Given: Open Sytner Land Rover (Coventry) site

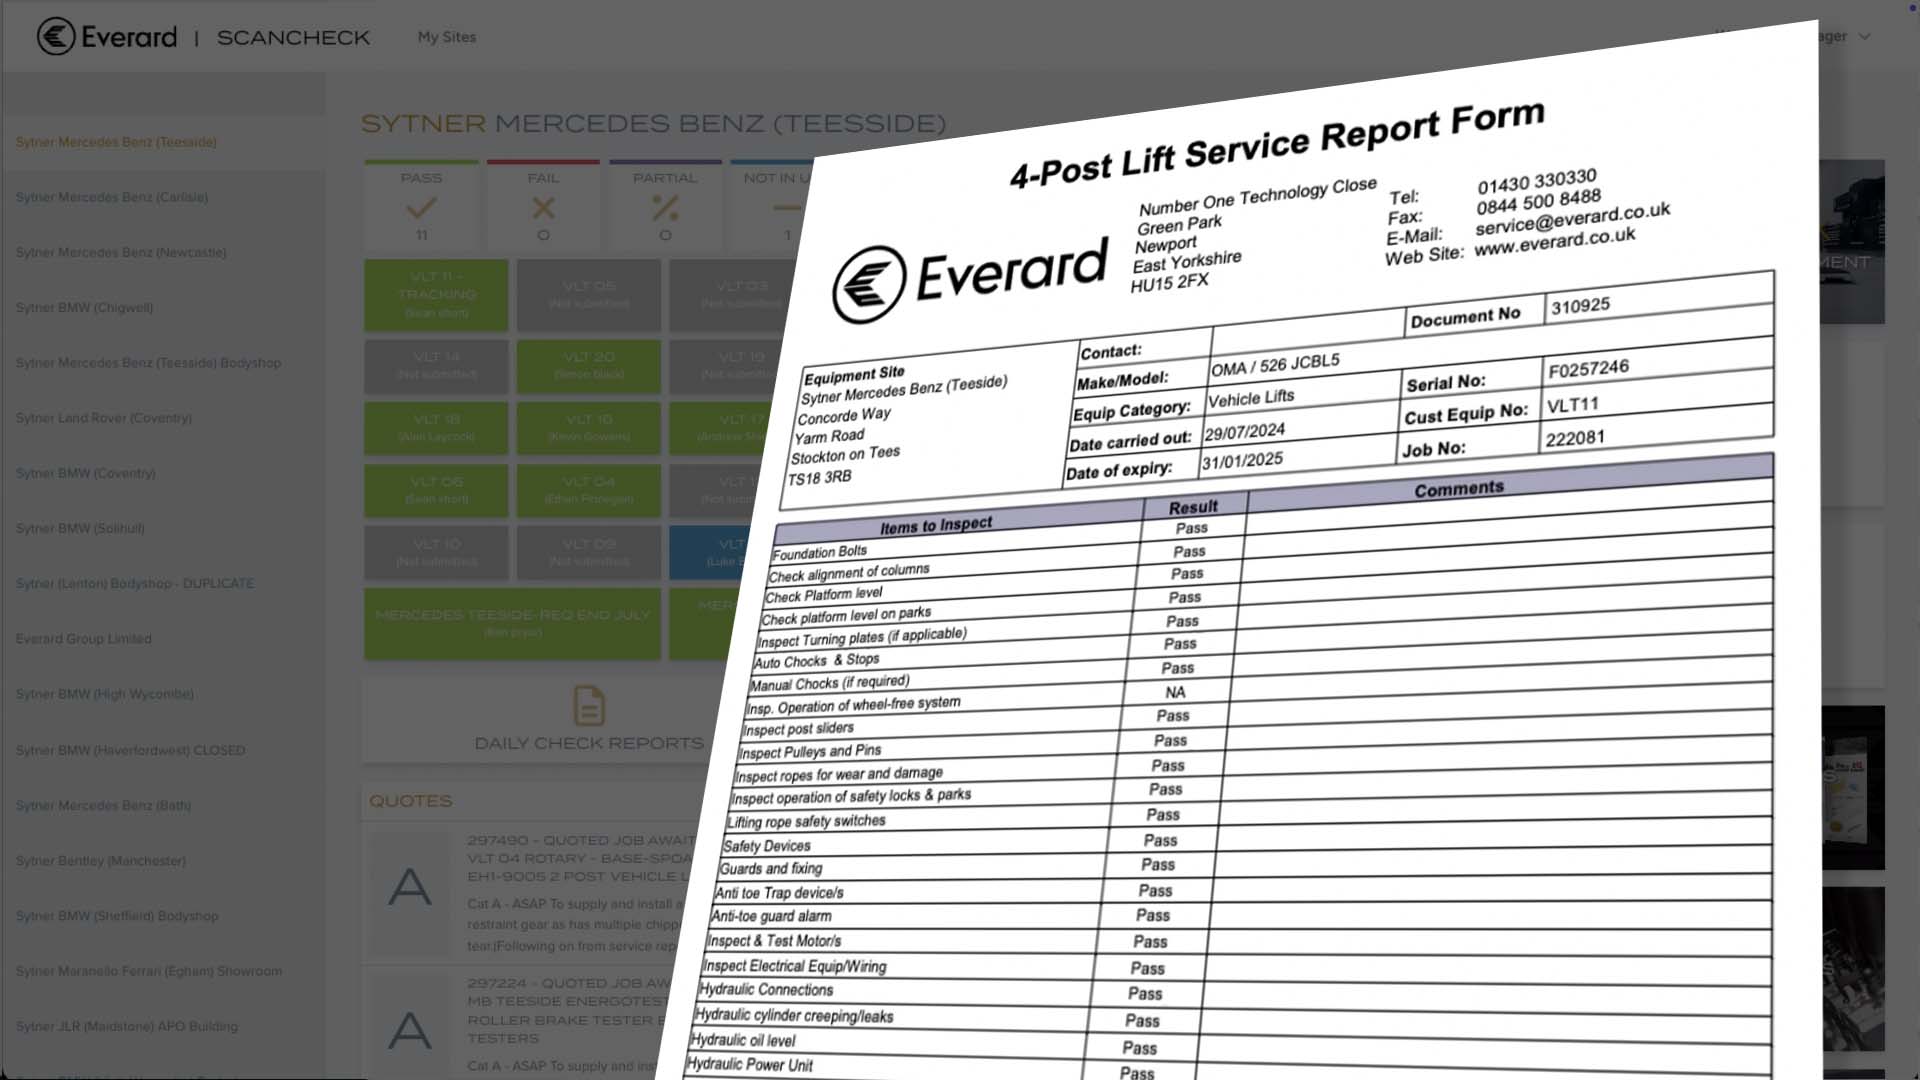Looking at the screenshot, I should [103, 417].
